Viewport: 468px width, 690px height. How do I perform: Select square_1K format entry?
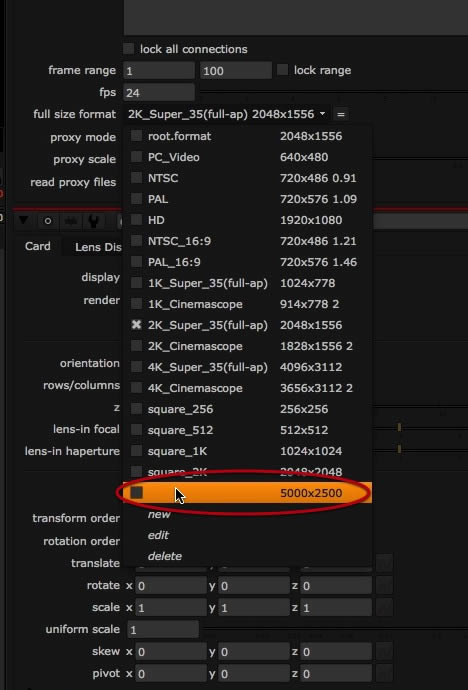coord(248,451)
